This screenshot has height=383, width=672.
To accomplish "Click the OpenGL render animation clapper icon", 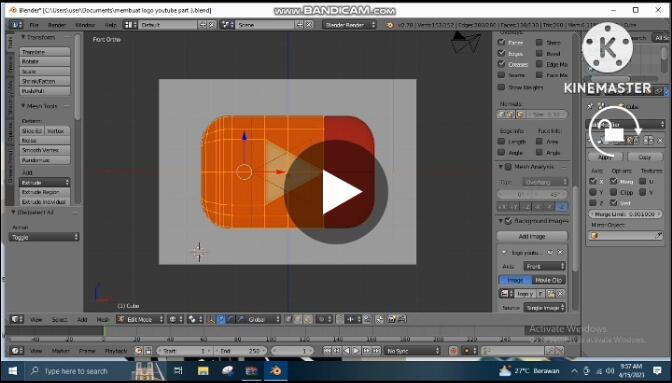I will point(401,319).
